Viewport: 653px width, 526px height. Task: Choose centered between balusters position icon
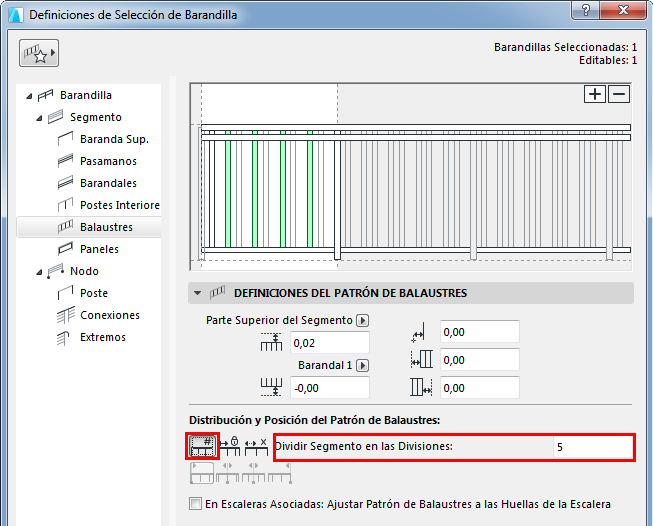253,473
